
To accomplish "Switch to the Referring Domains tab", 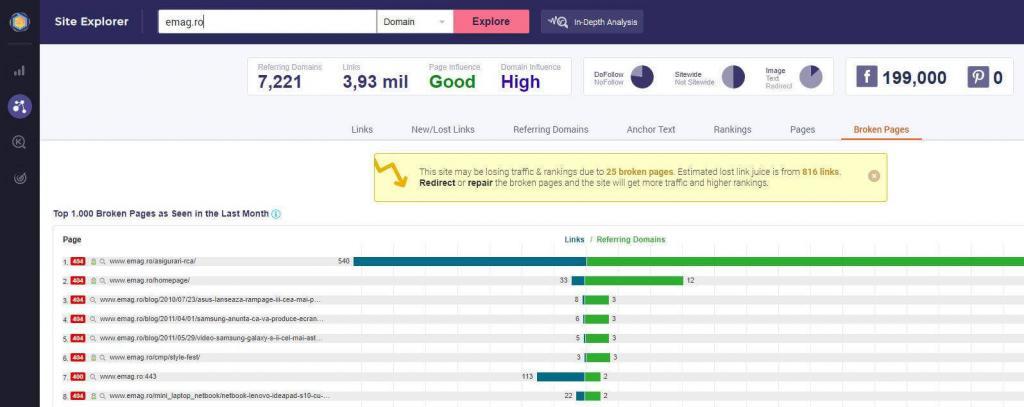I will pos(551,129).
